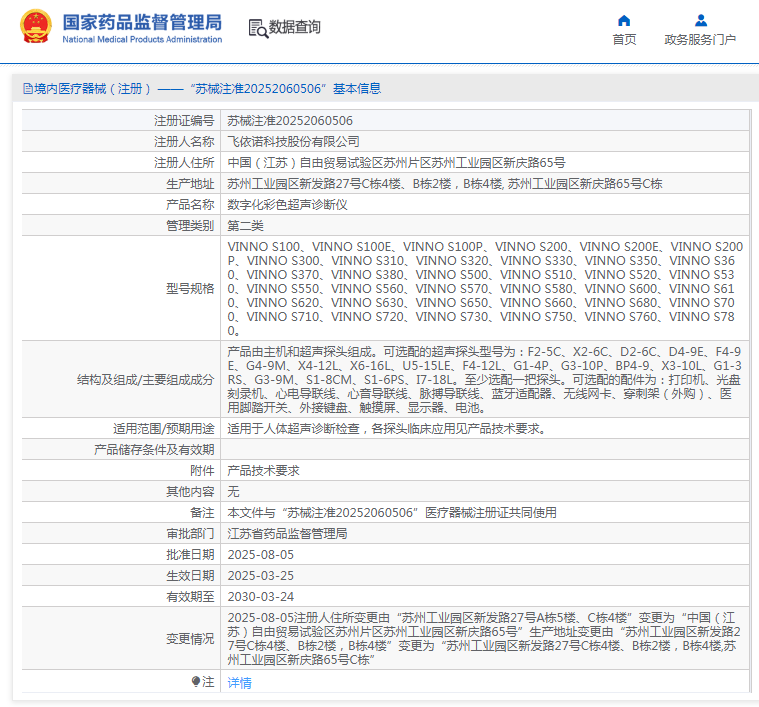Image resolution: width=759 pixels, height=707 pixels.
Task: Click the expiry date 2030-03-24 value
Action: click(x=260, y=596)
